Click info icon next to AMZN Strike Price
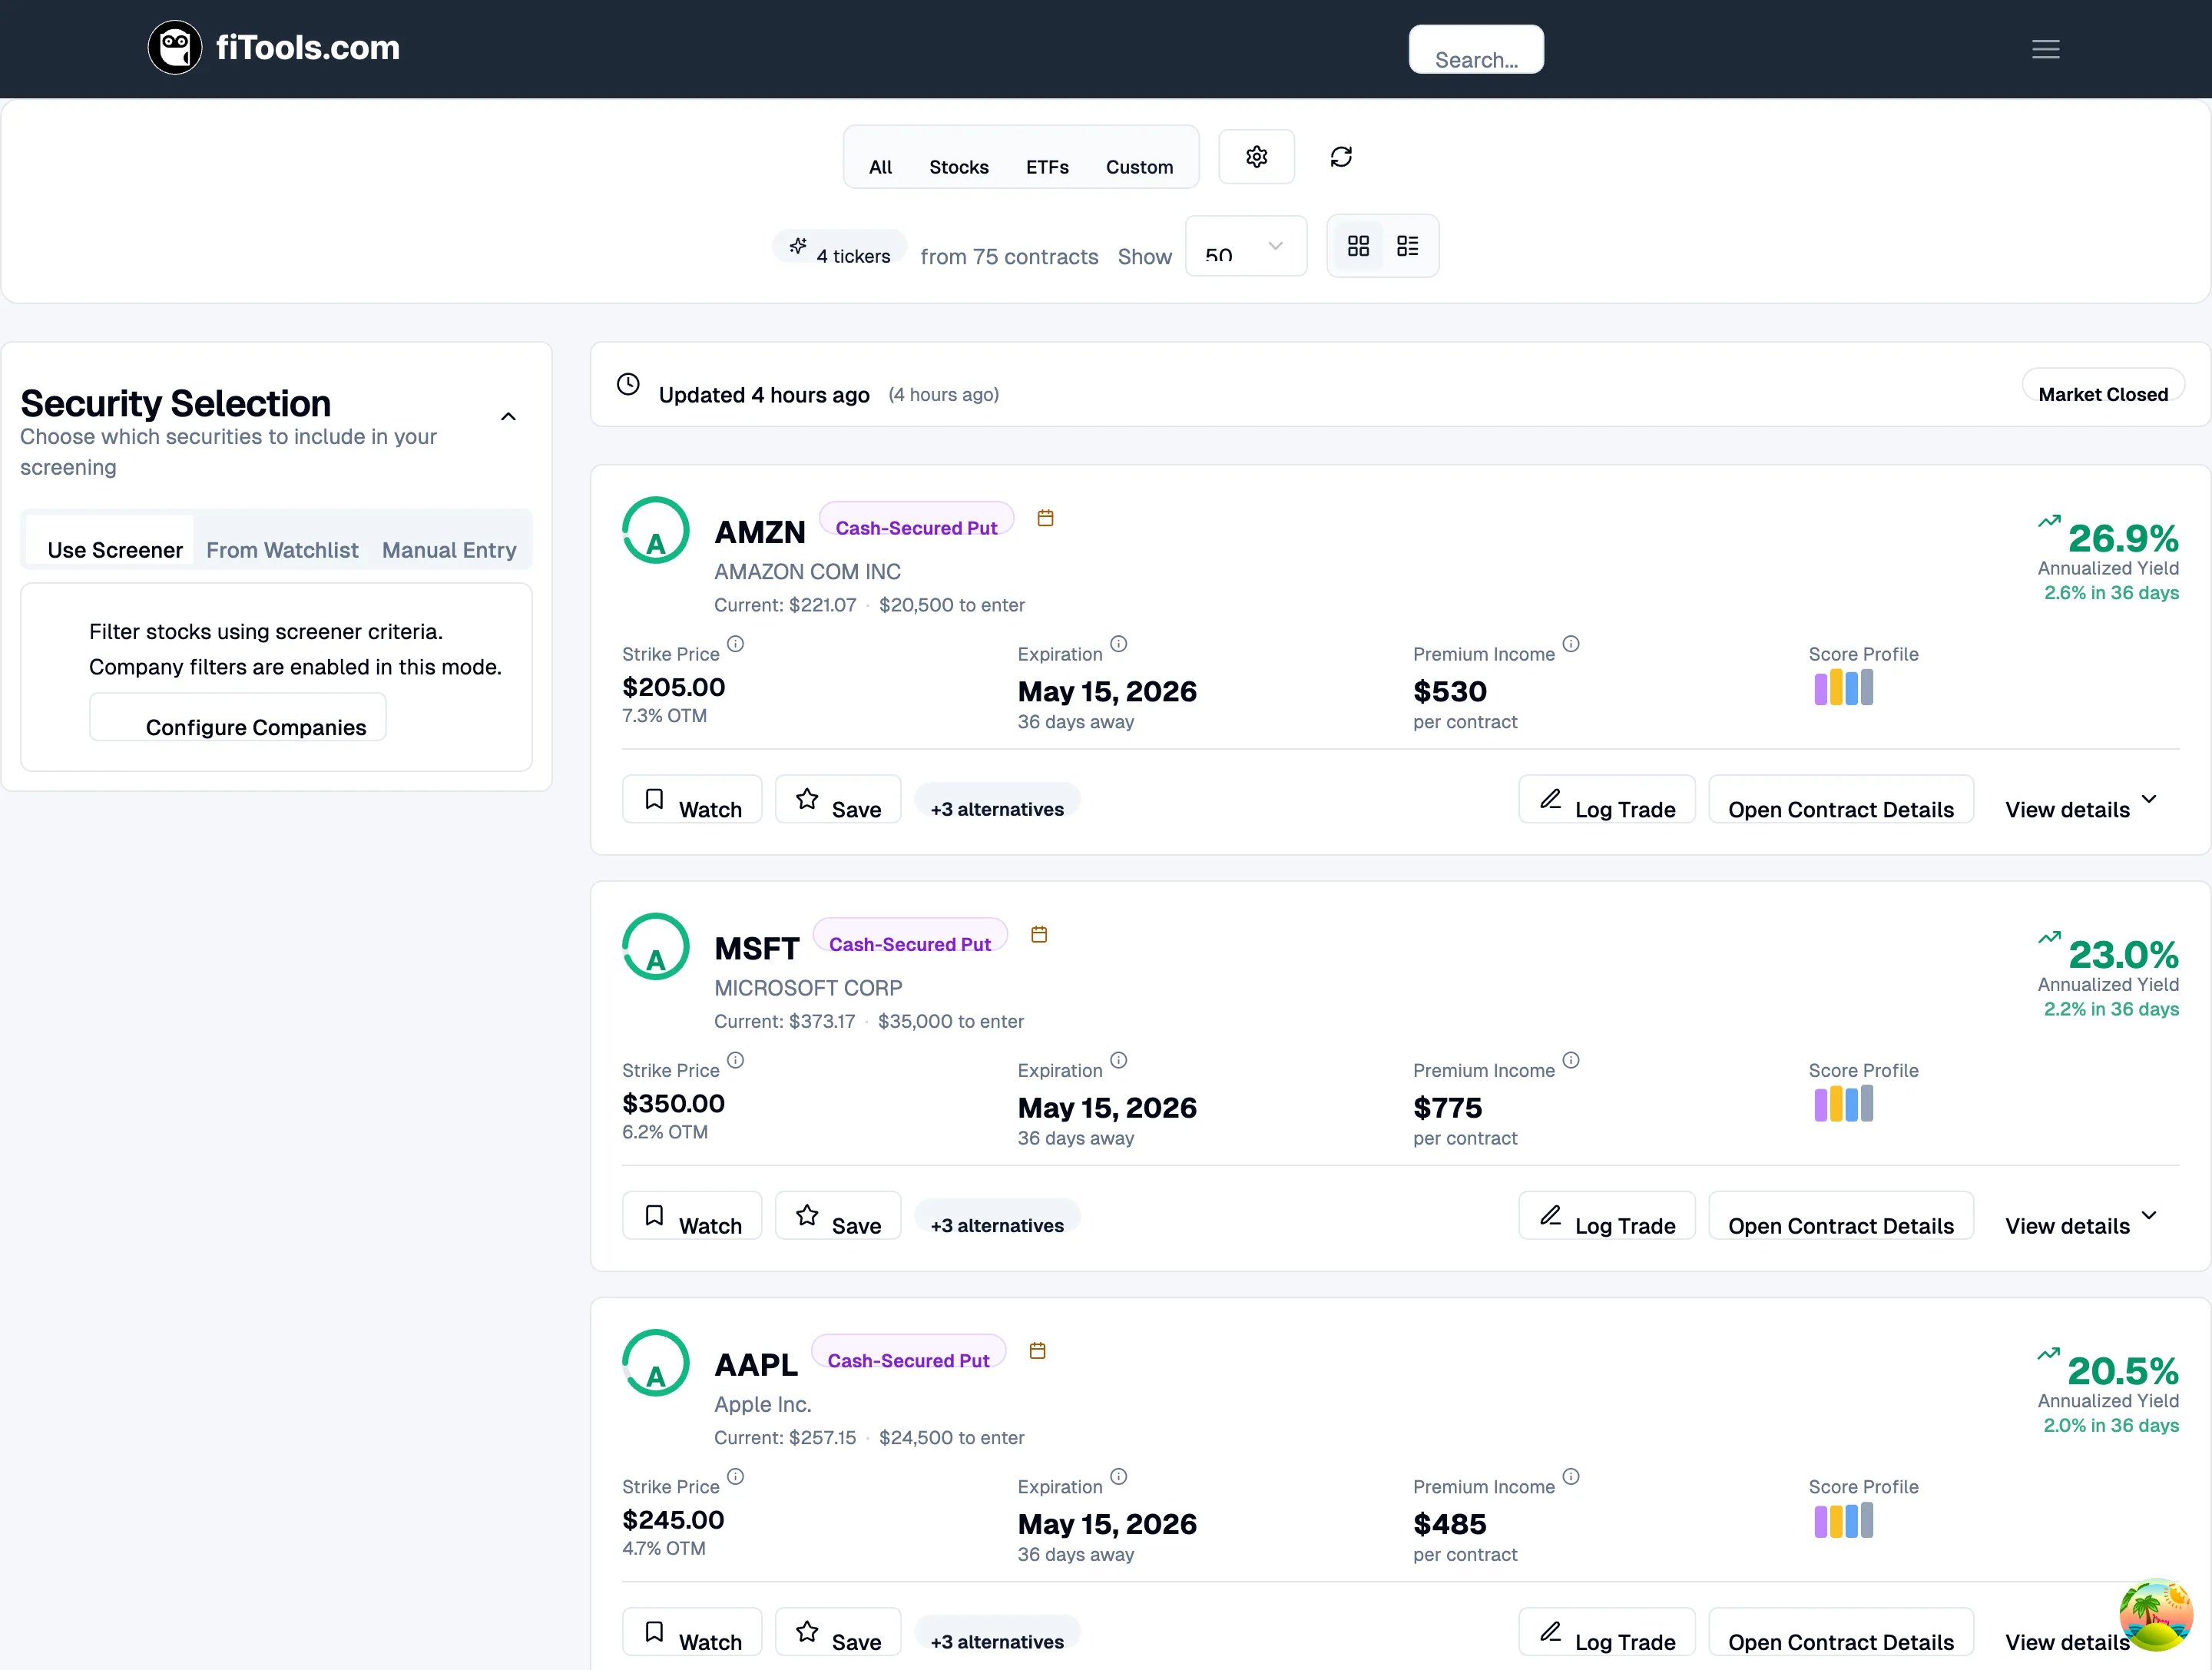 [x=735, y=644]
